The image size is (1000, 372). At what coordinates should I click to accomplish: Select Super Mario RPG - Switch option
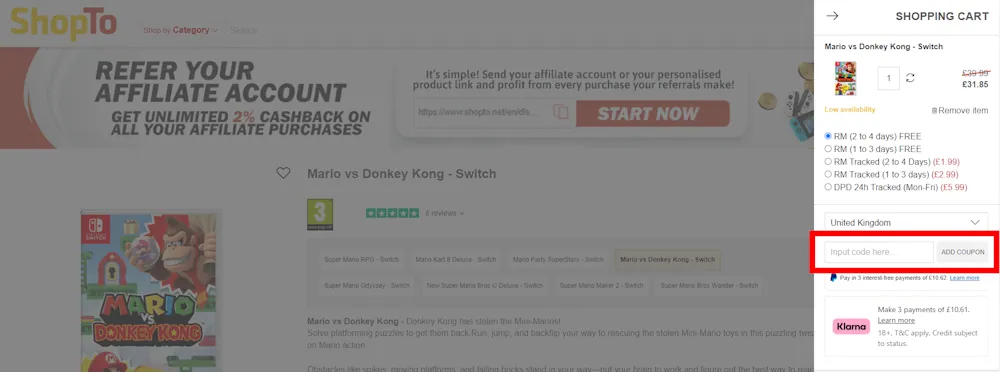[x=362, y=260]
